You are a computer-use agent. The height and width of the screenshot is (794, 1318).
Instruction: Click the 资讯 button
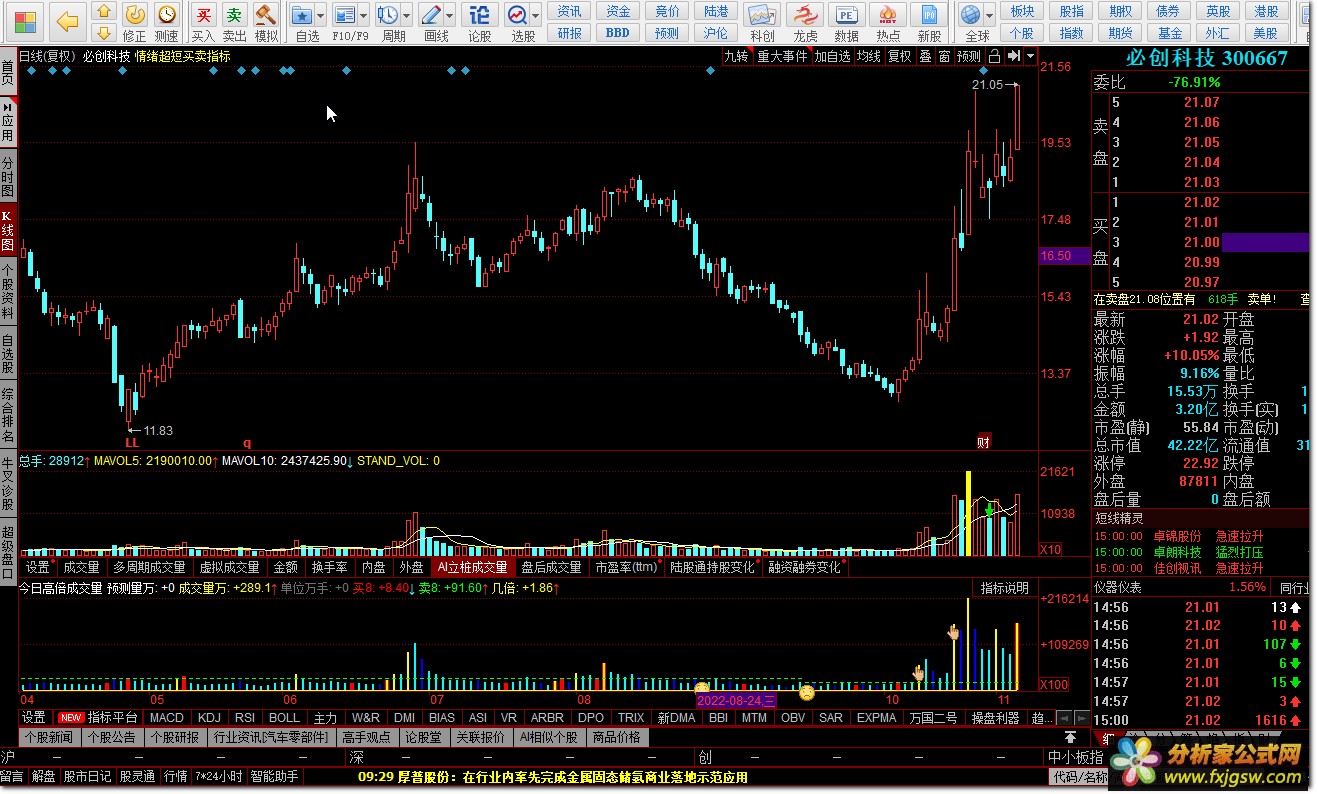pos(570,11)
